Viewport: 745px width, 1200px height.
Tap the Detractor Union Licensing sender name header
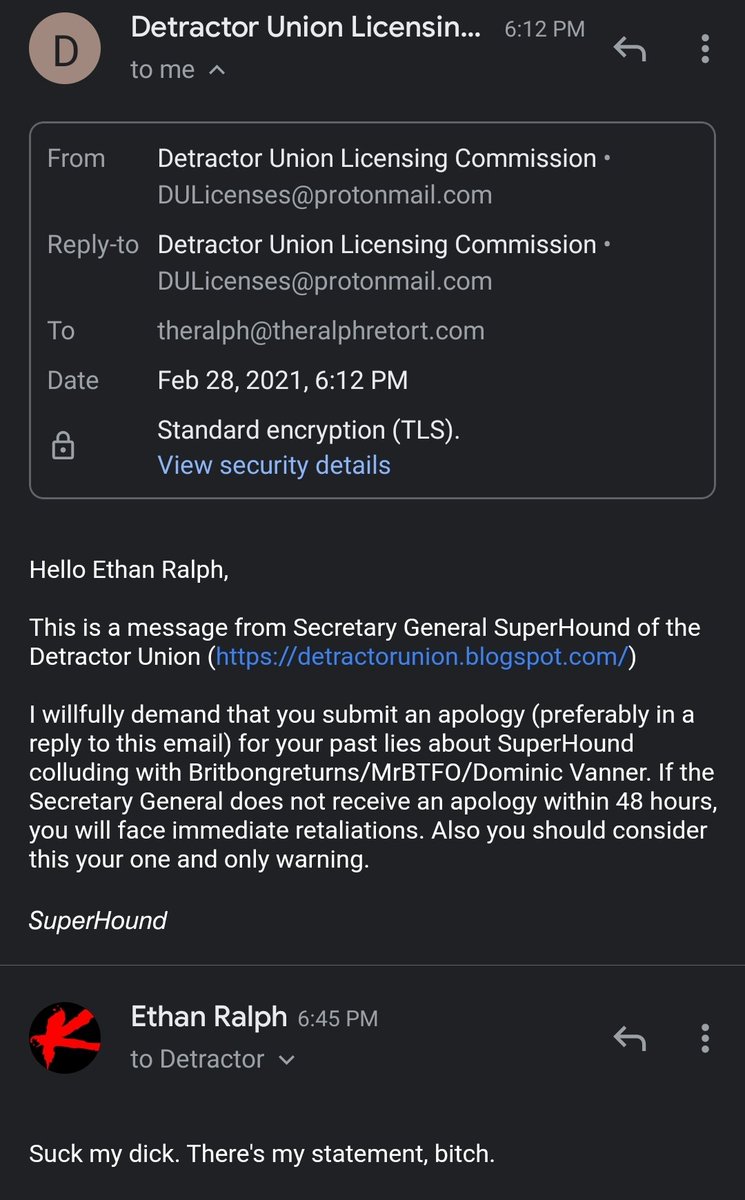[x=307, y=27]
